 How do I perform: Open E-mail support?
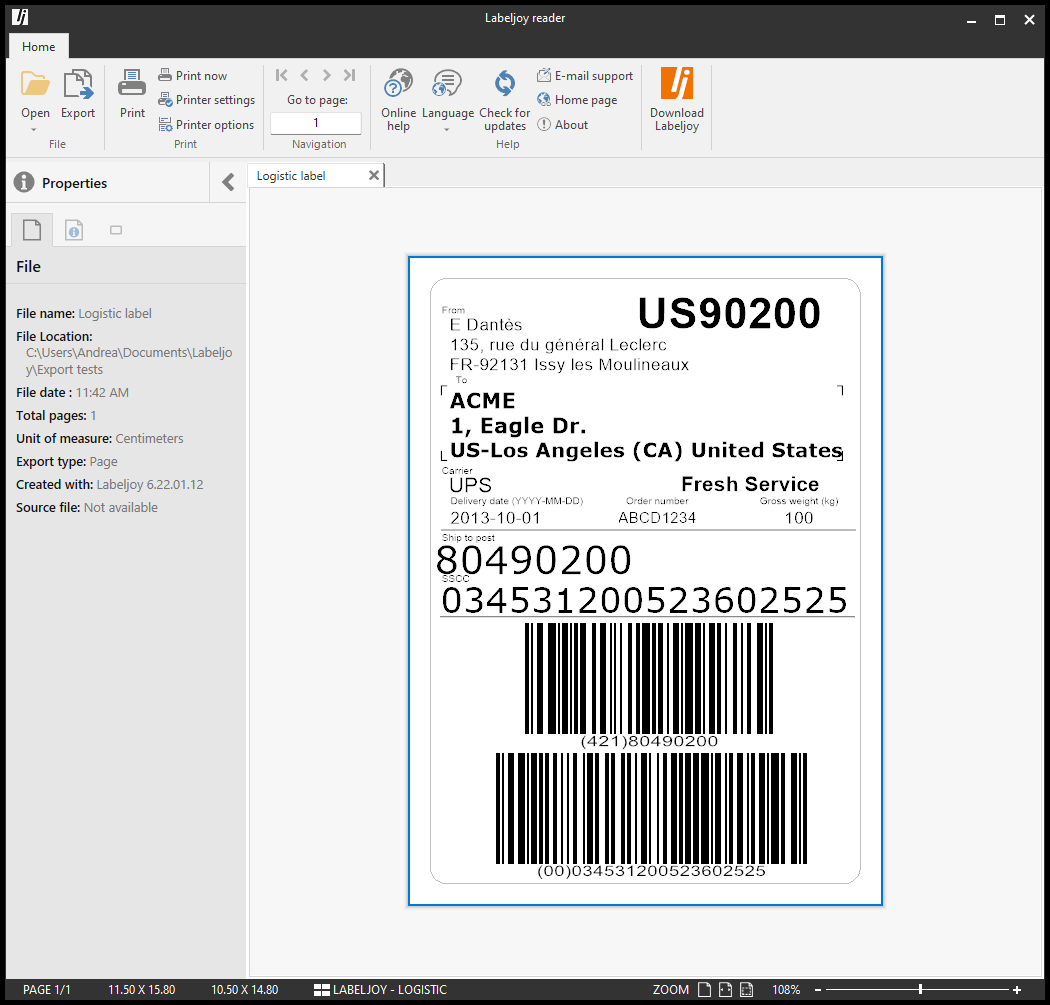pos(585,76)
